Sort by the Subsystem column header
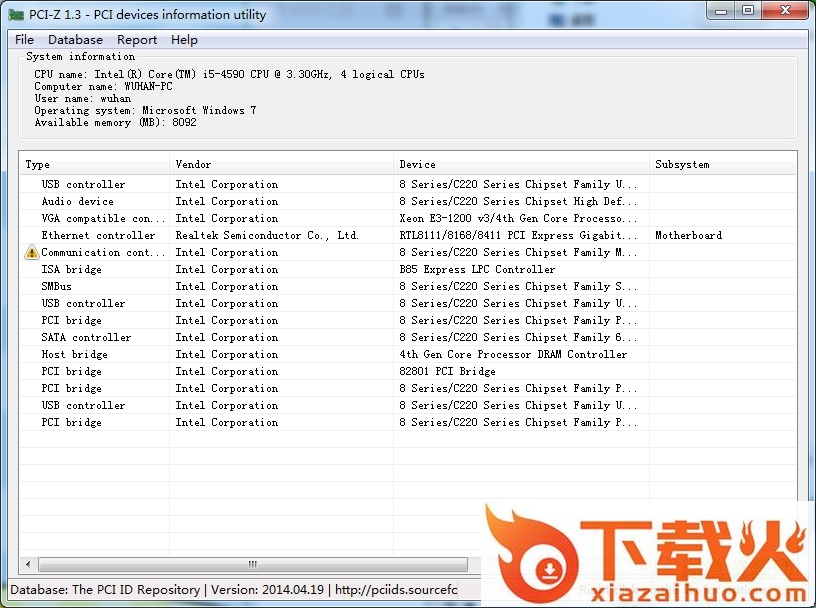The width and height of the screenshot is (816, 608). [723, 164]
